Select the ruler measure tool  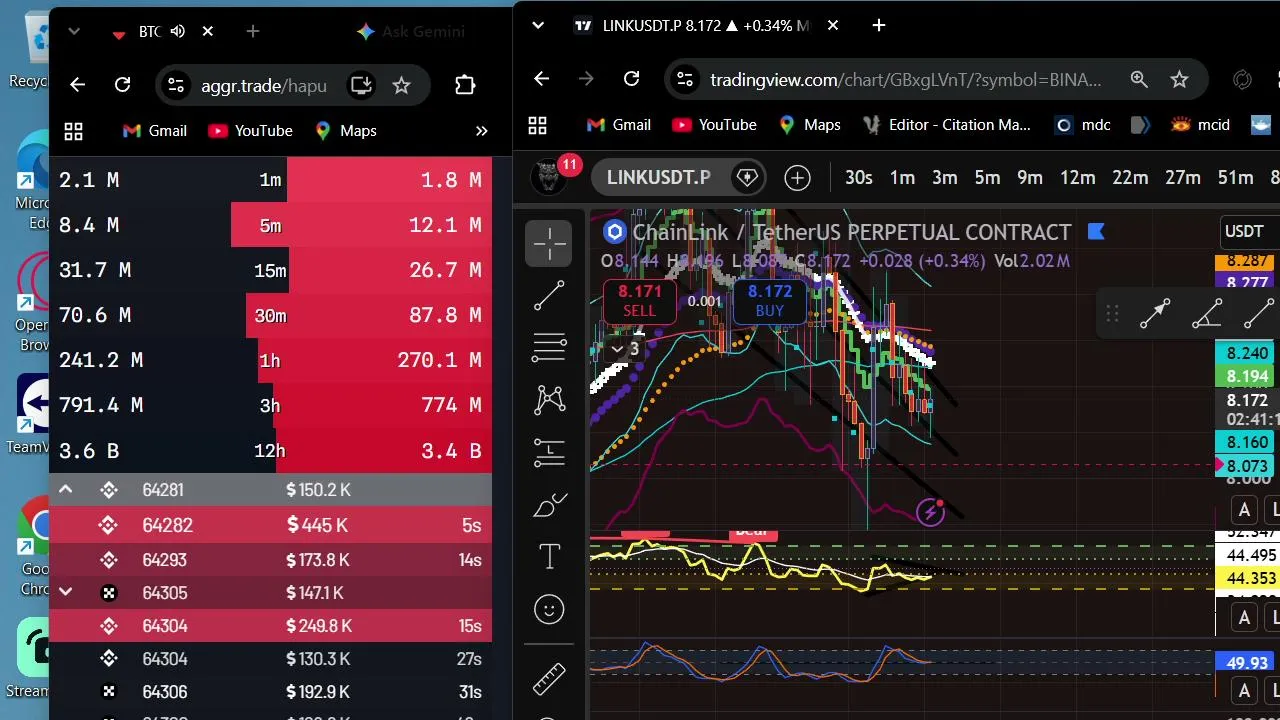click(549, 679)
